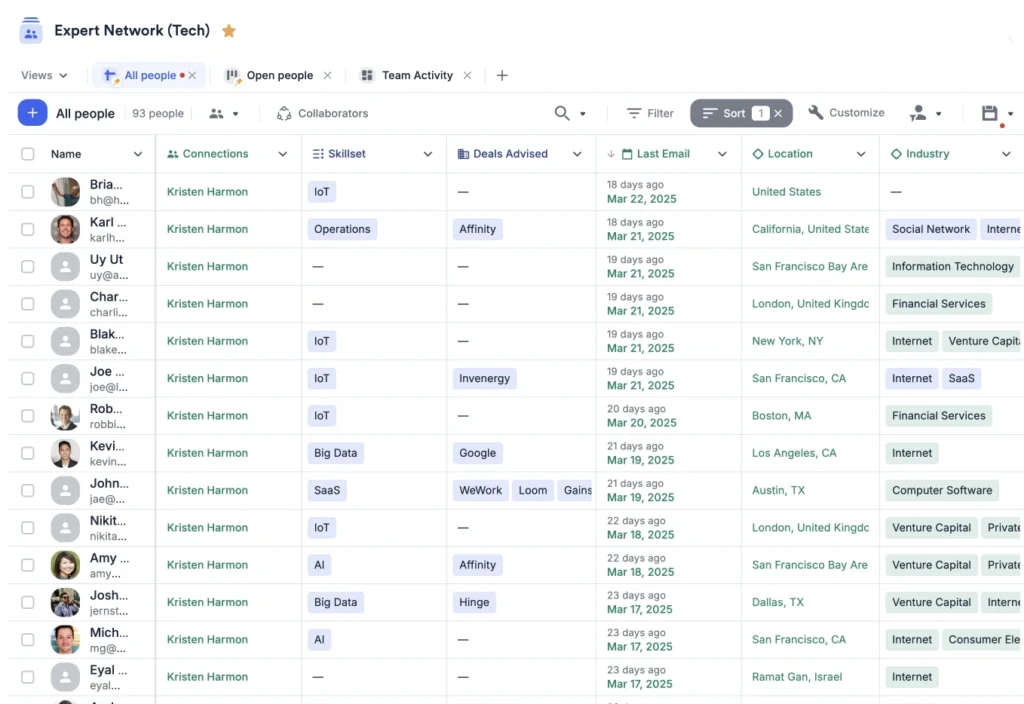
Task: Switch to the Open people tab
Action: pos(279,75)
